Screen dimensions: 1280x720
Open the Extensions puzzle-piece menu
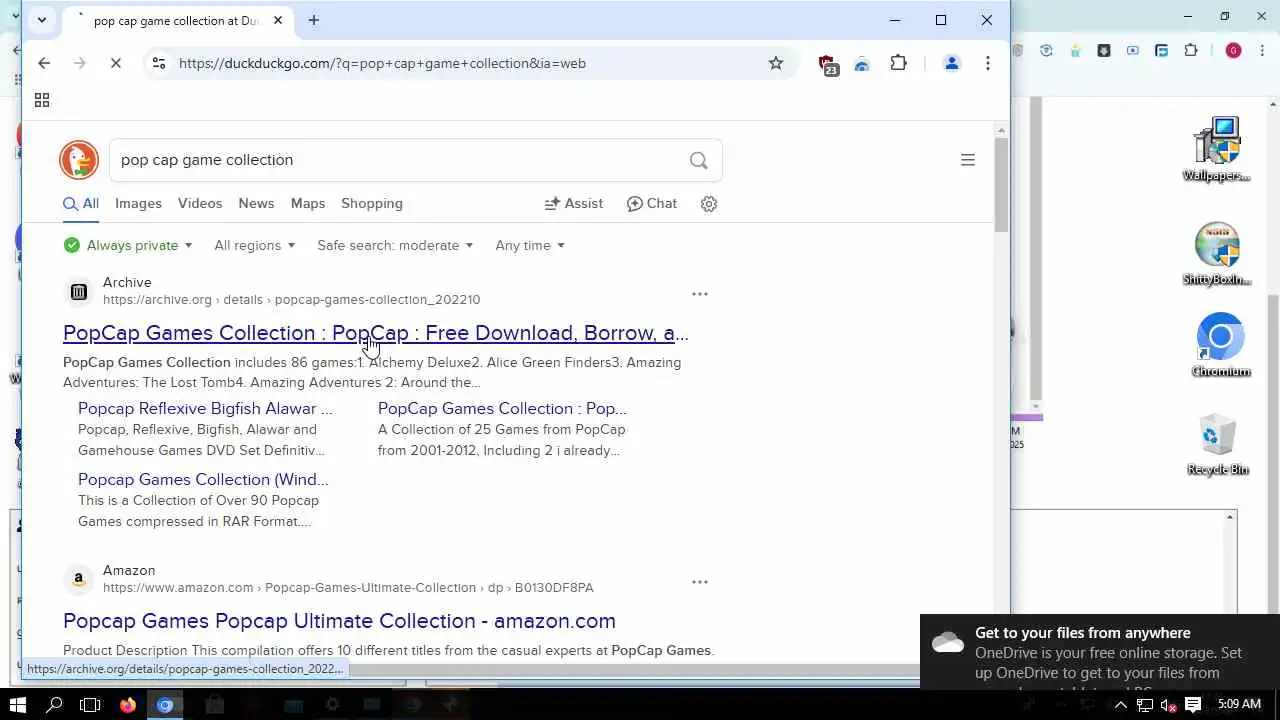(x=899, y=63)
